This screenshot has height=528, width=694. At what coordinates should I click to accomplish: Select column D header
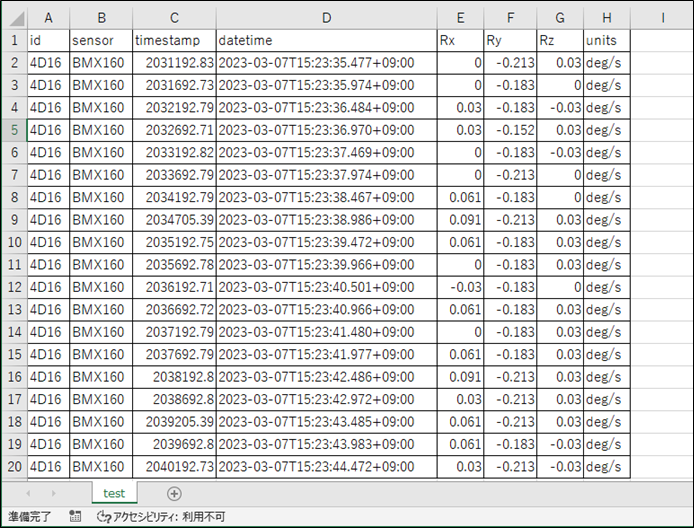point(326,18)
